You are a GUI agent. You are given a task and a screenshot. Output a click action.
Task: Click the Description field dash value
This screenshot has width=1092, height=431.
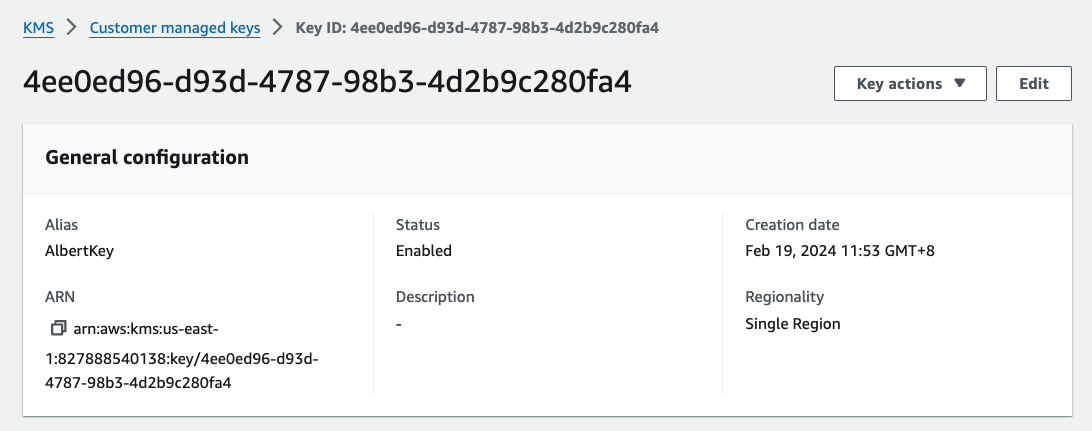click(398, 324)
